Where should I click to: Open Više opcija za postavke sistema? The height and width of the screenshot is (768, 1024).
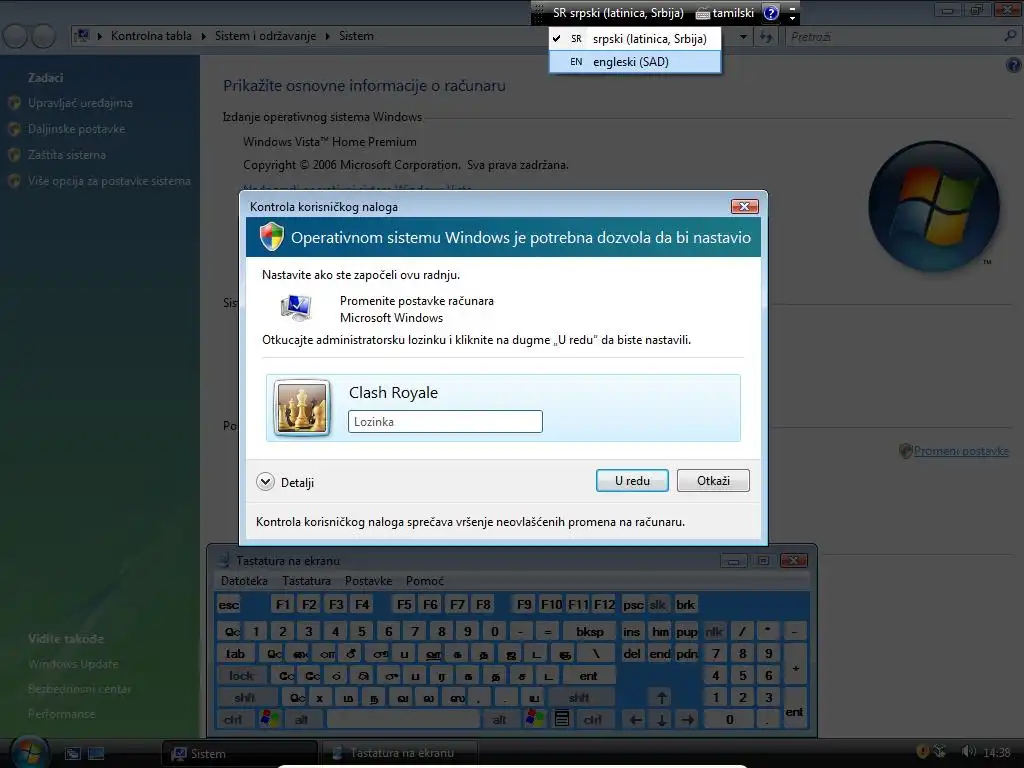coord(109,181)
